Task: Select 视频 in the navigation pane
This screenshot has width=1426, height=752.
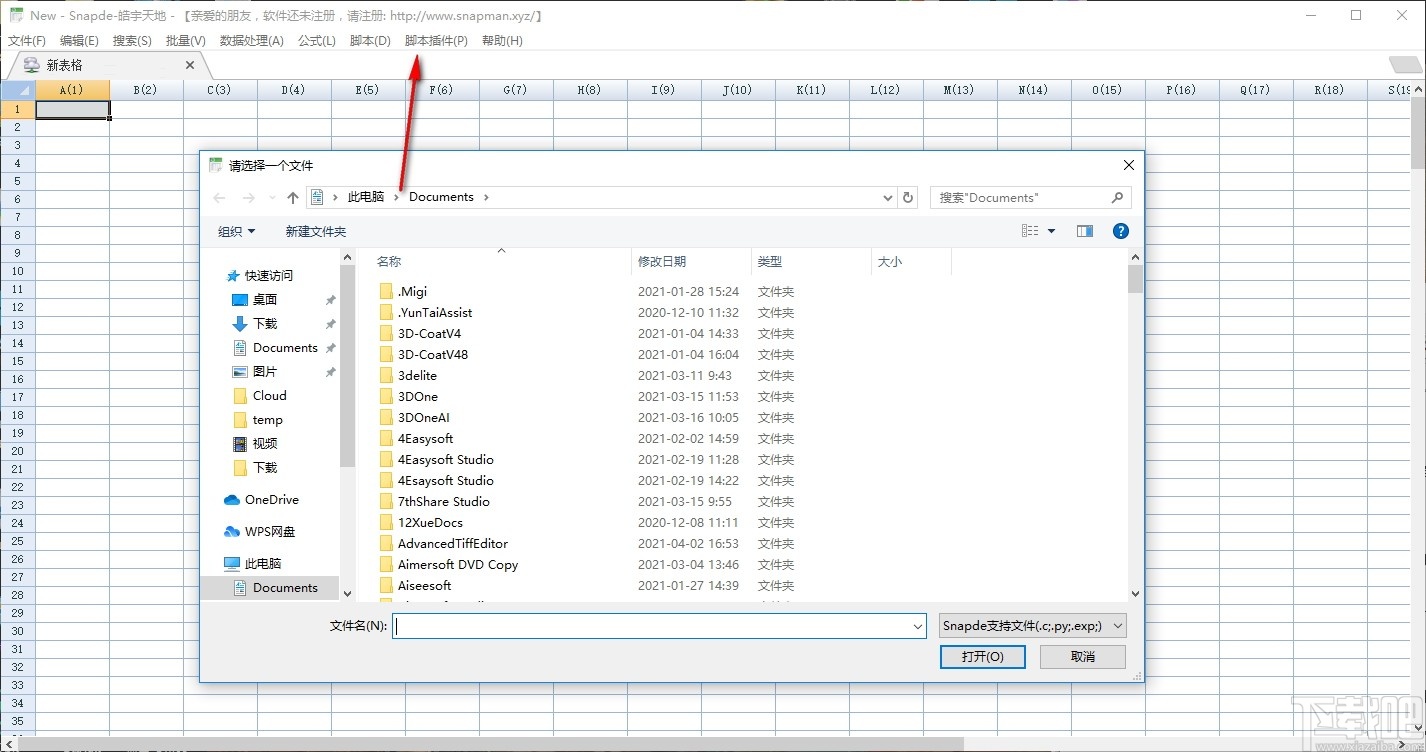Action: pyautogui.click(x=255, y=443)
